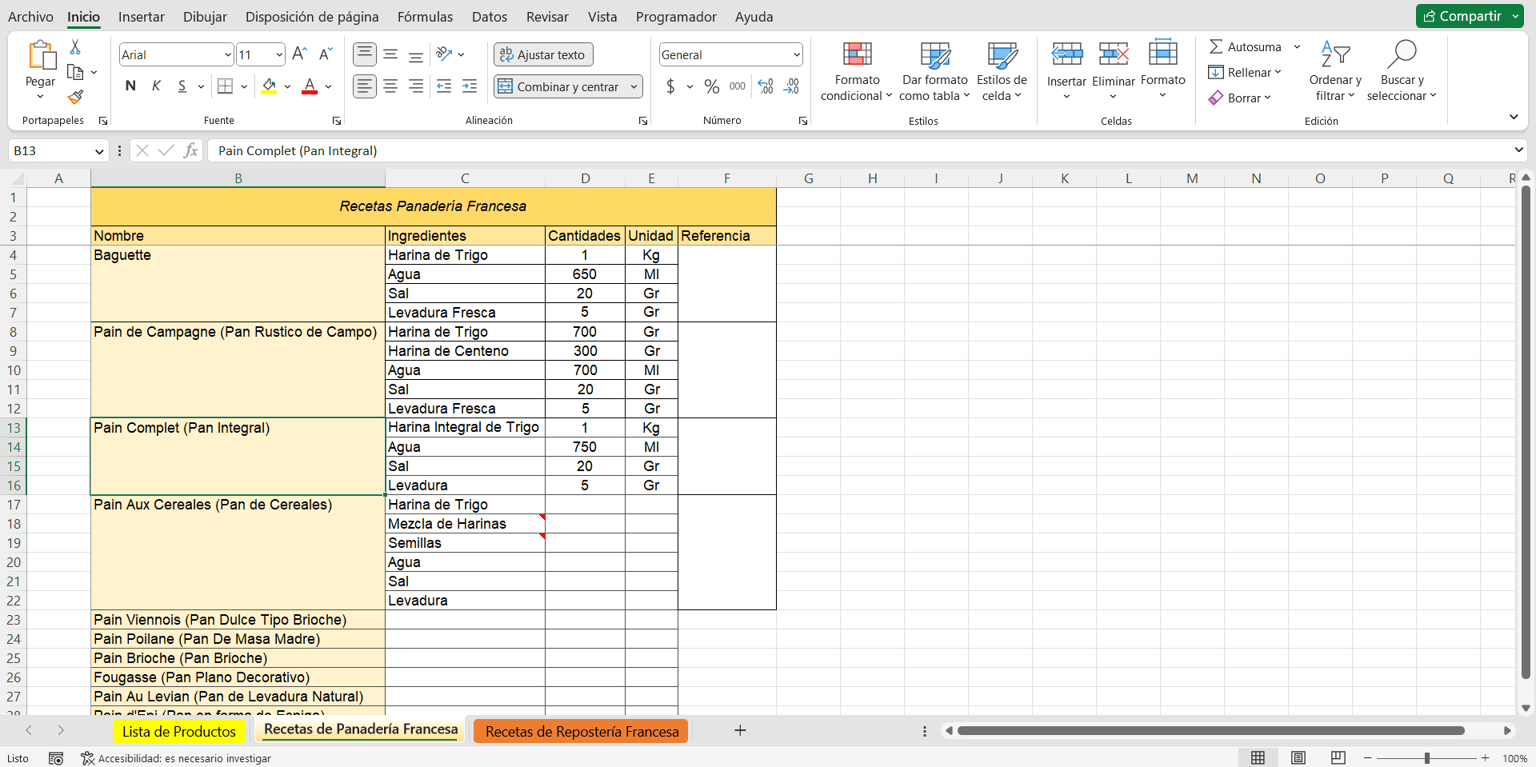Switch to the Datos tab

489,17
